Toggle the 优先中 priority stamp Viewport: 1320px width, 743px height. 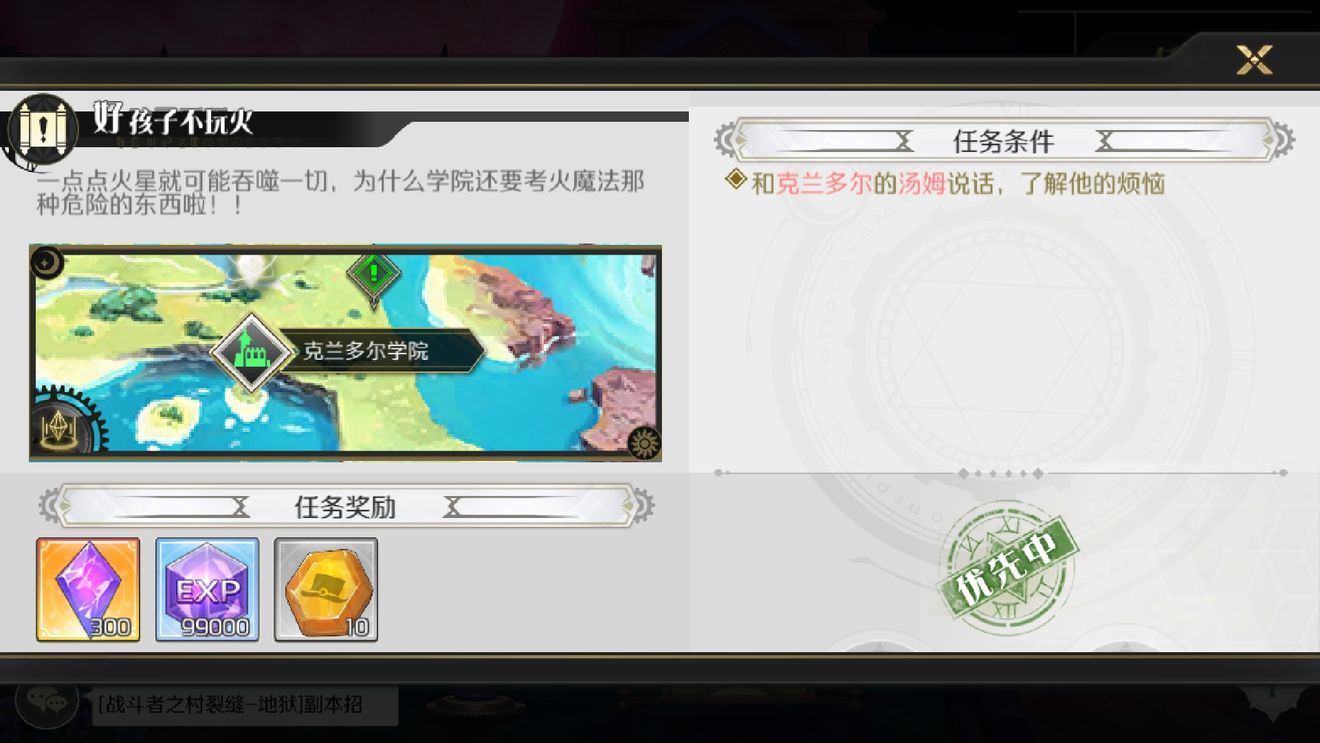(x=1006, y=567)
